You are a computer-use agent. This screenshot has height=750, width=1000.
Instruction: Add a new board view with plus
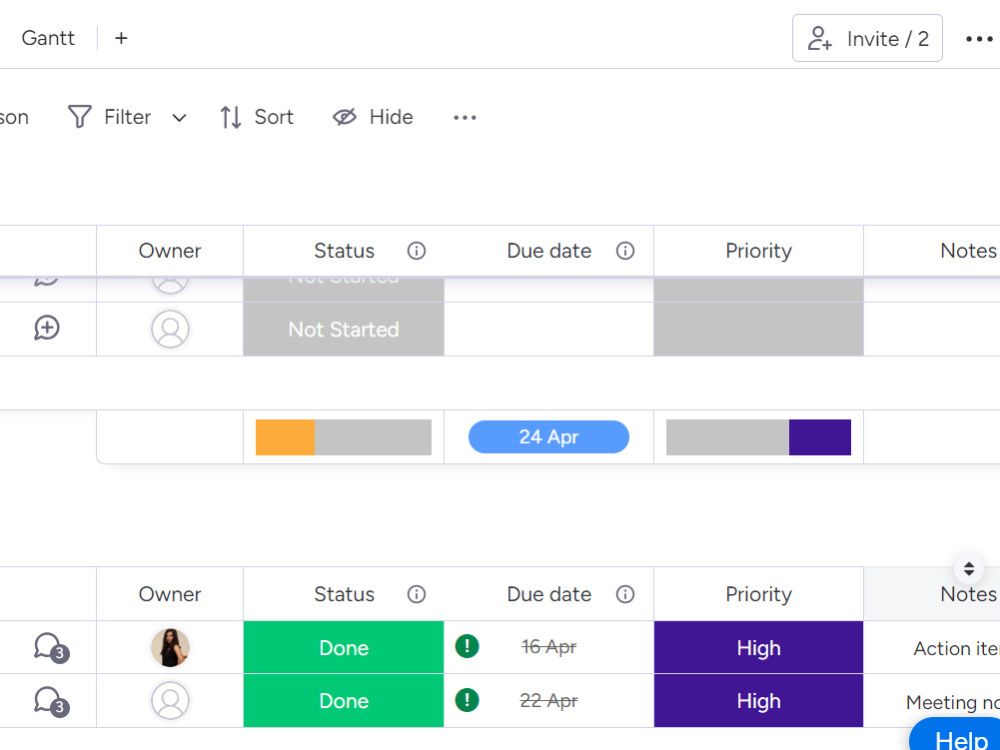pos(121,38)
